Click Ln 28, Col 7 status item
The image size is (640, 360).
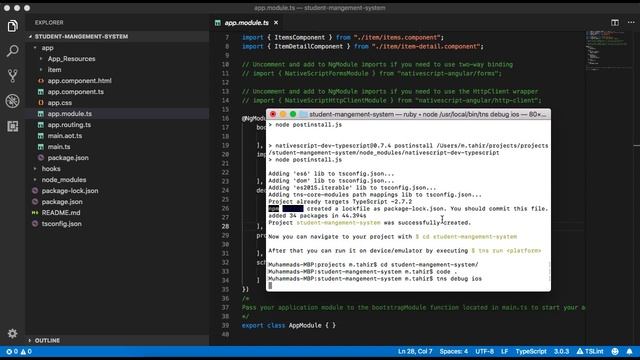(x=415, y=351)
